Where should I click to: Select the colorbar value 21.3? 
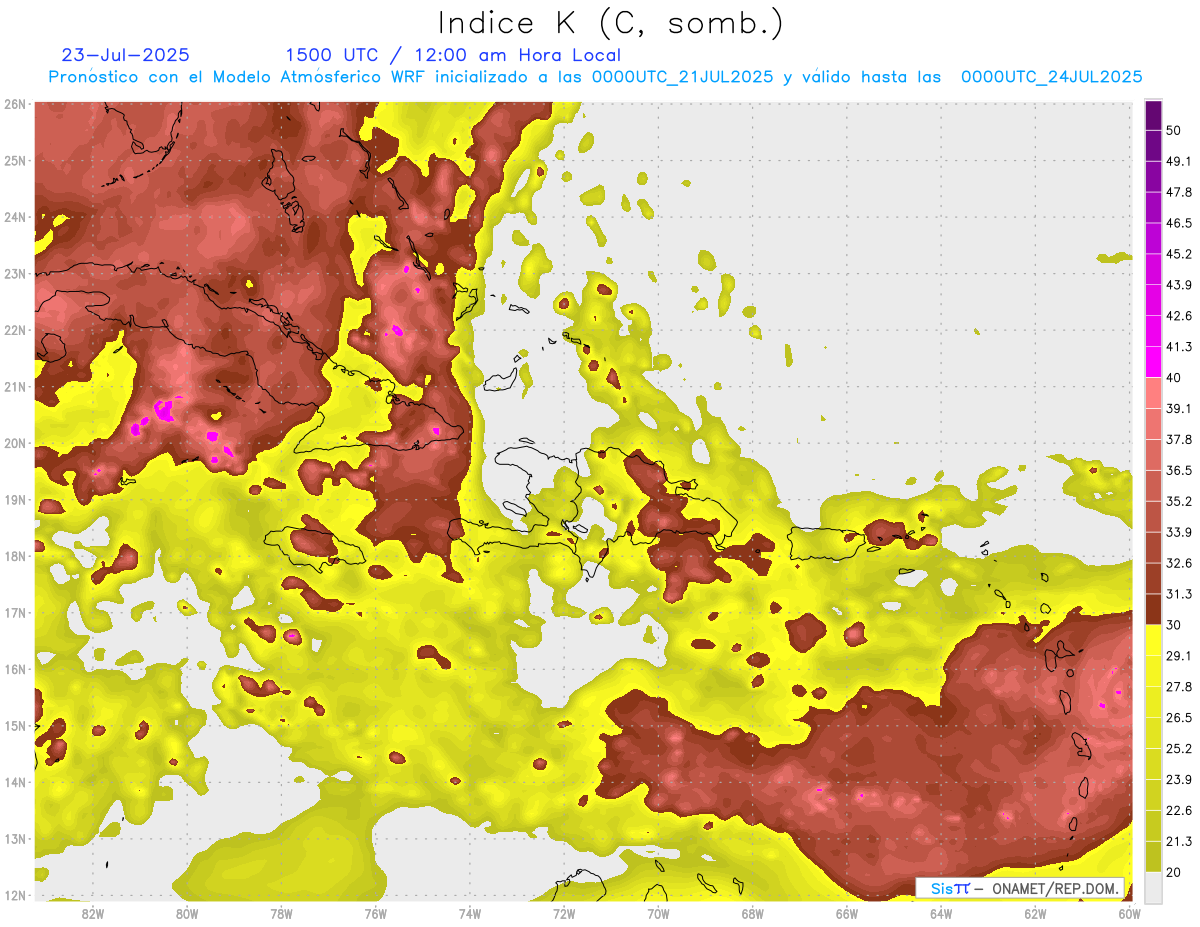click(1179, 841)
